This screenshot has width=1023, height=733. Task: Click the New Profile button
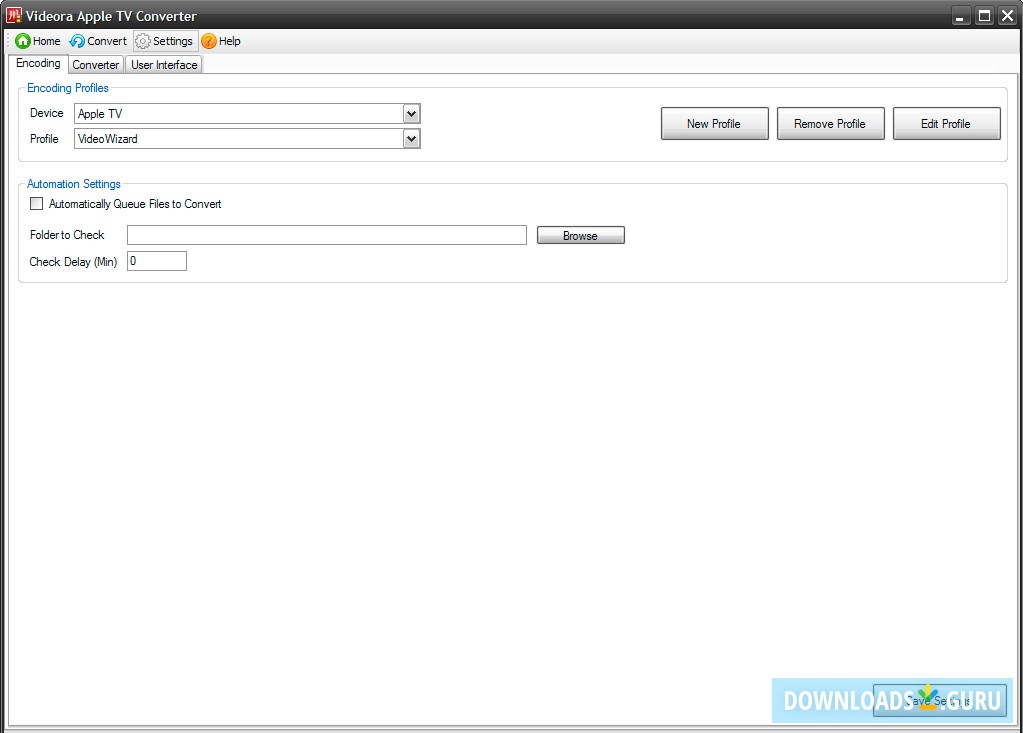[714, 123]
